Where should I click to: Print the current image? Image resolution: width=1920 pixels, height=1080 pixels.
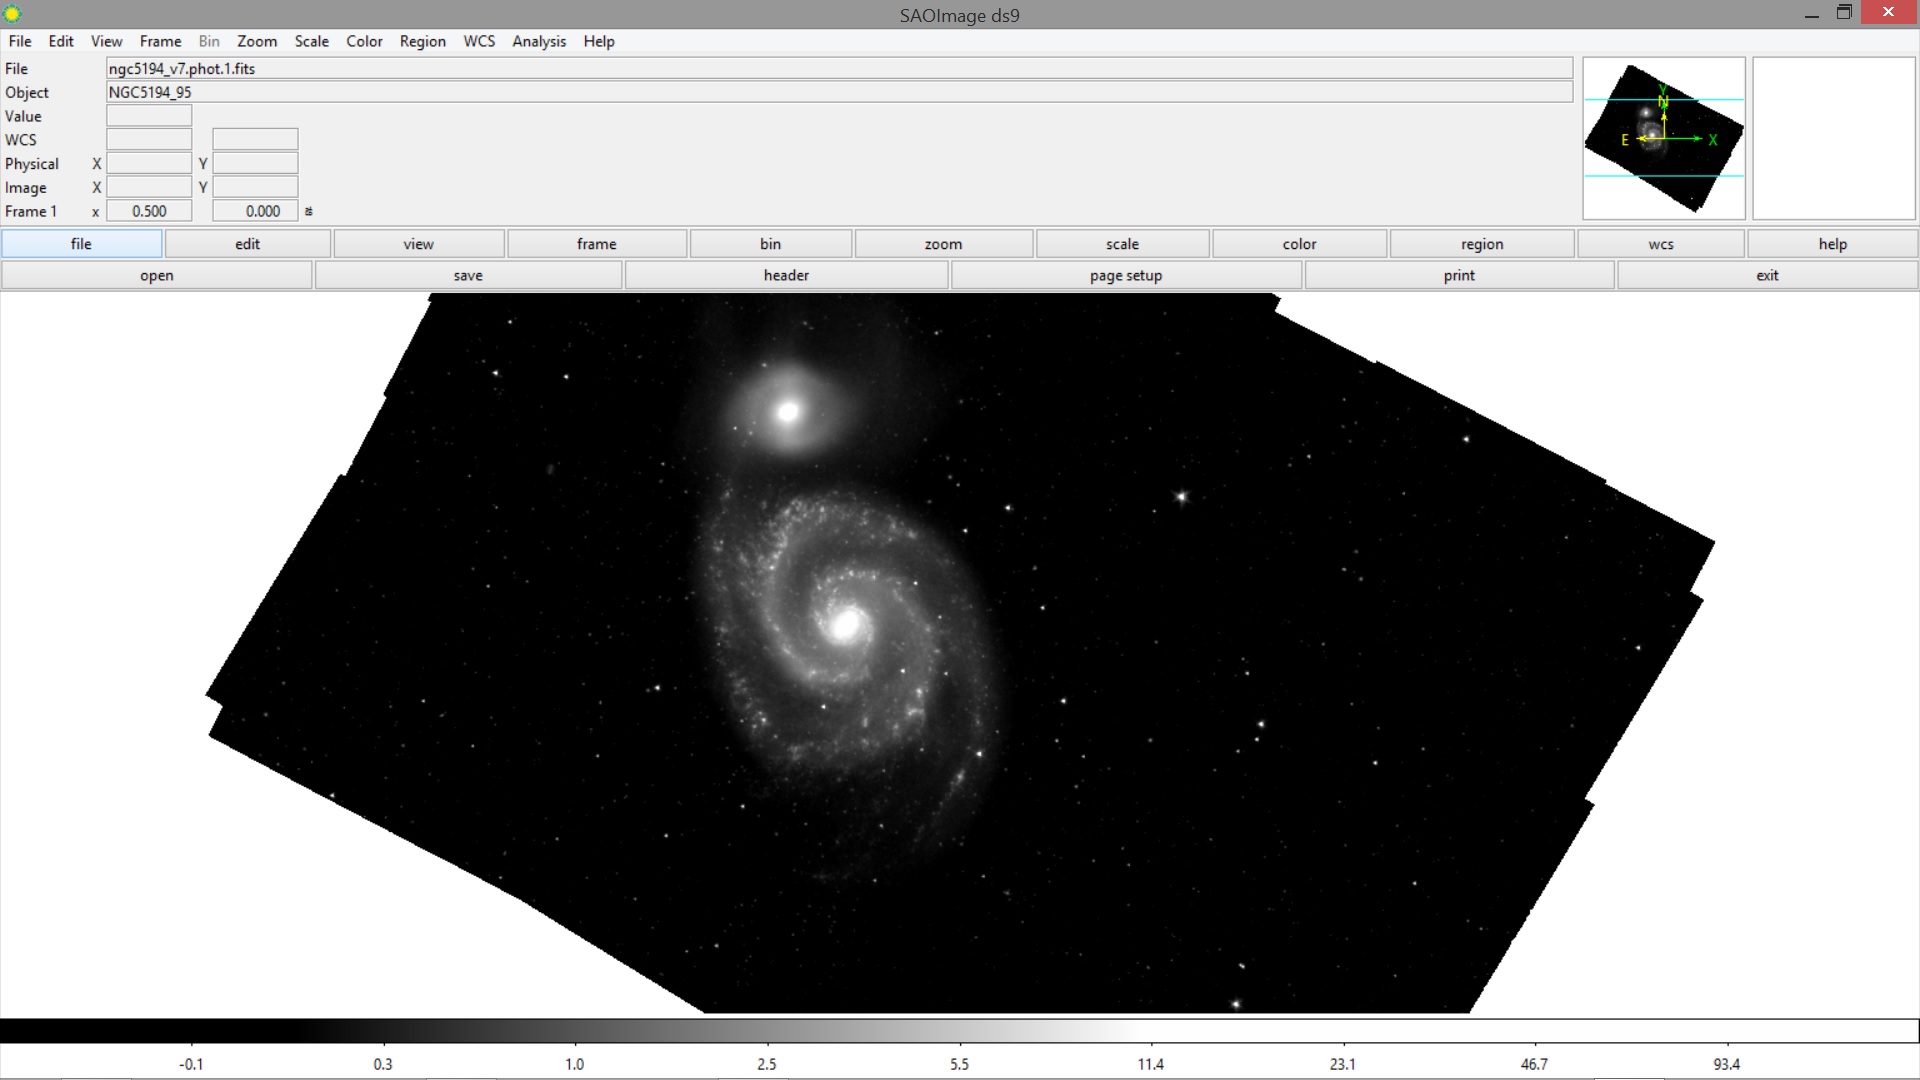[x=1458, y=275]
